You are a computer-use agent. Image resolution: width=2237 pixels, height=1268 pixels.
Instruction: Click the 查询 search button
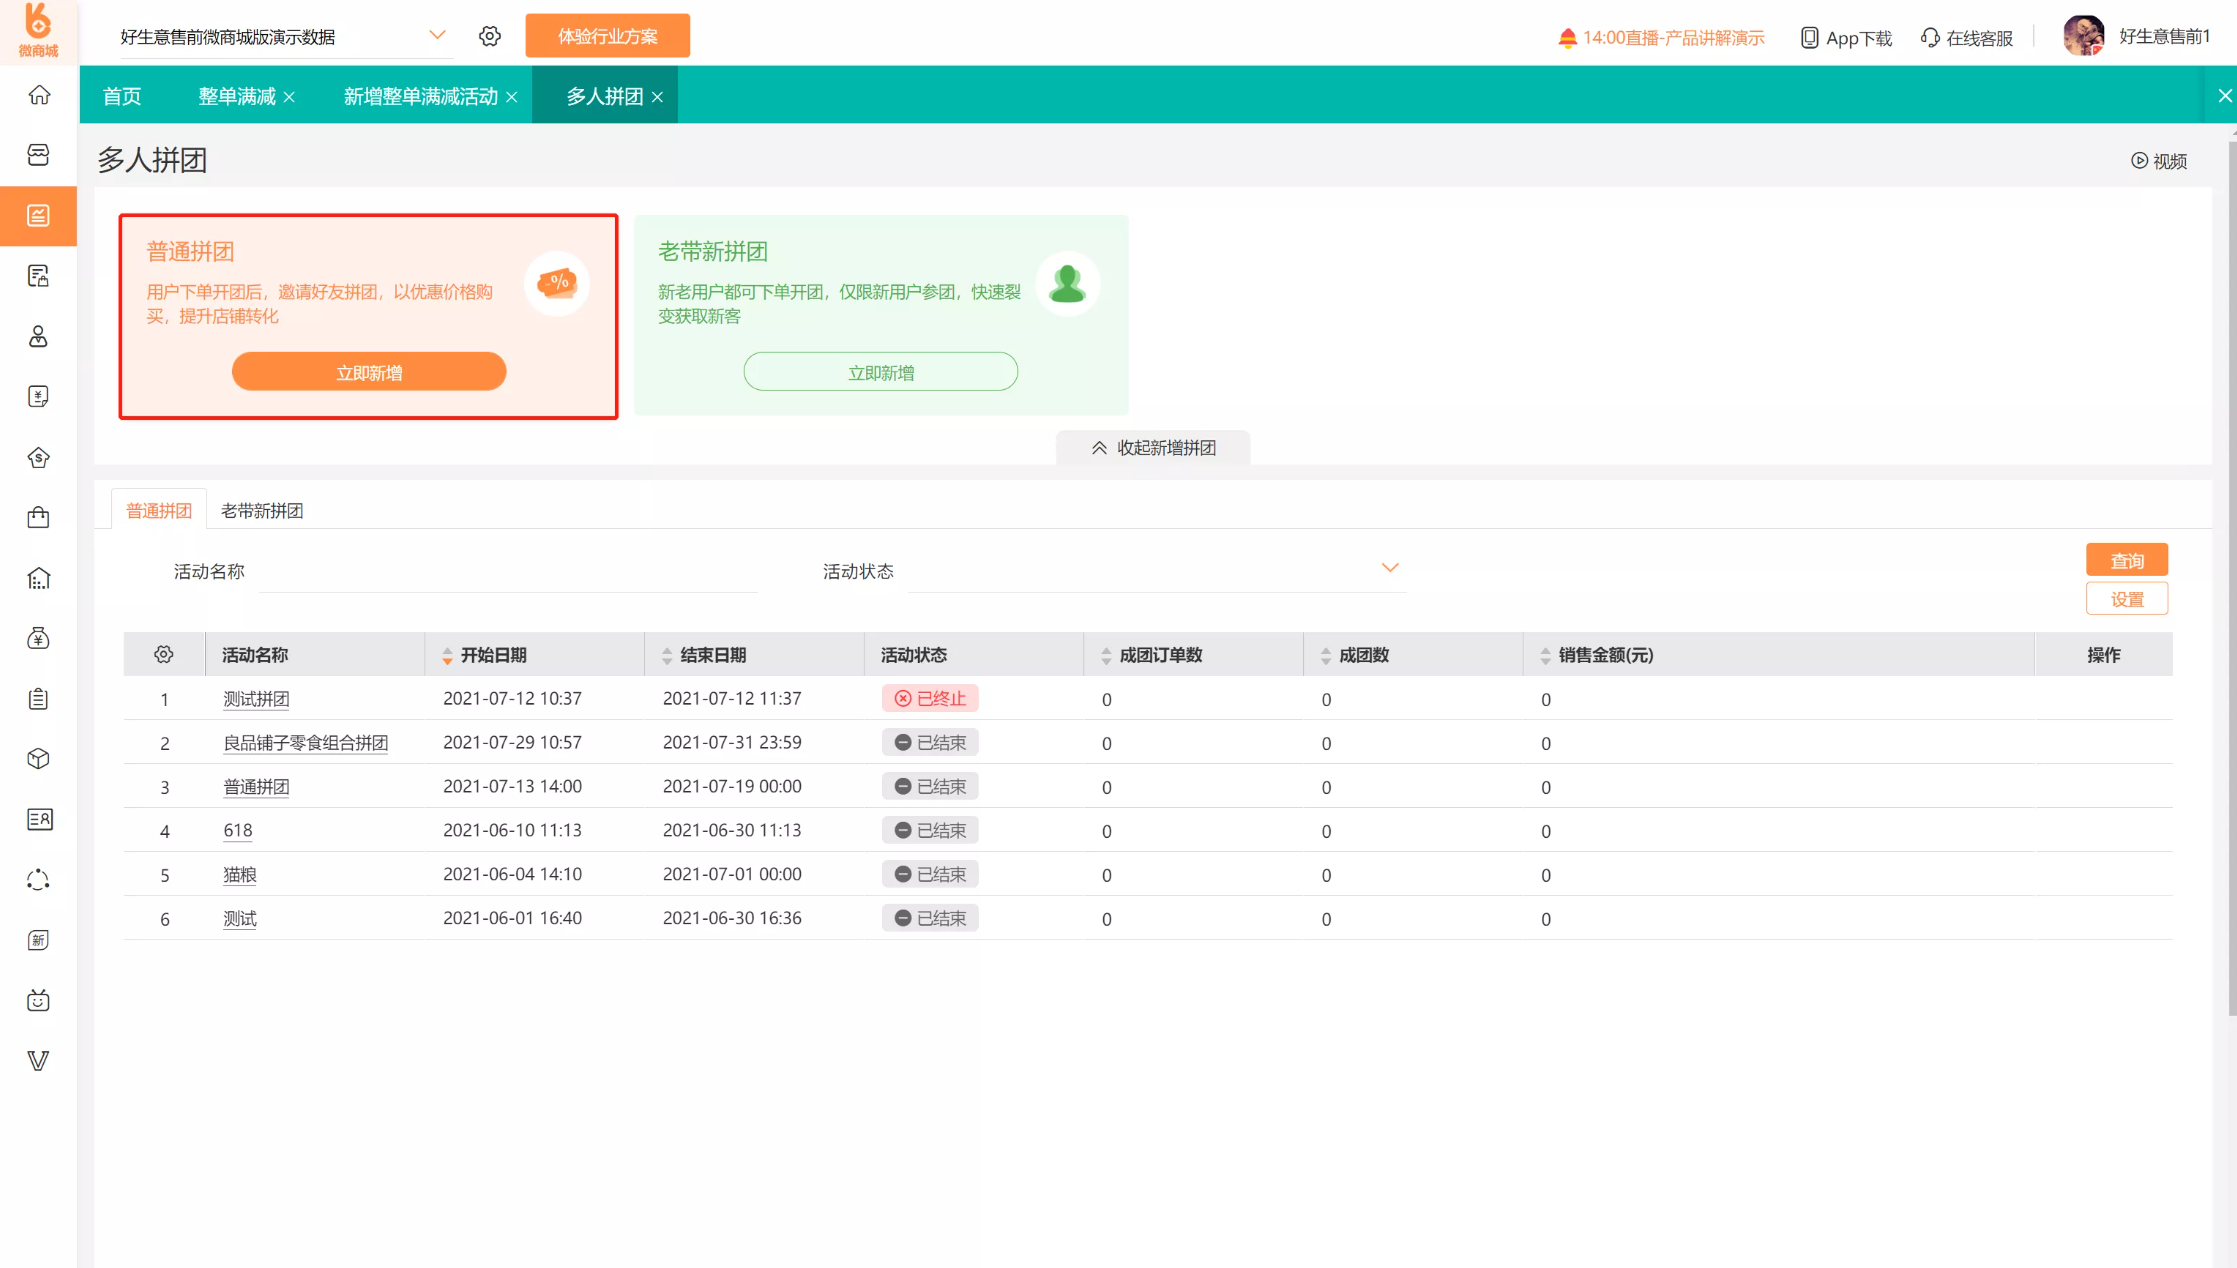(2126, 561)
